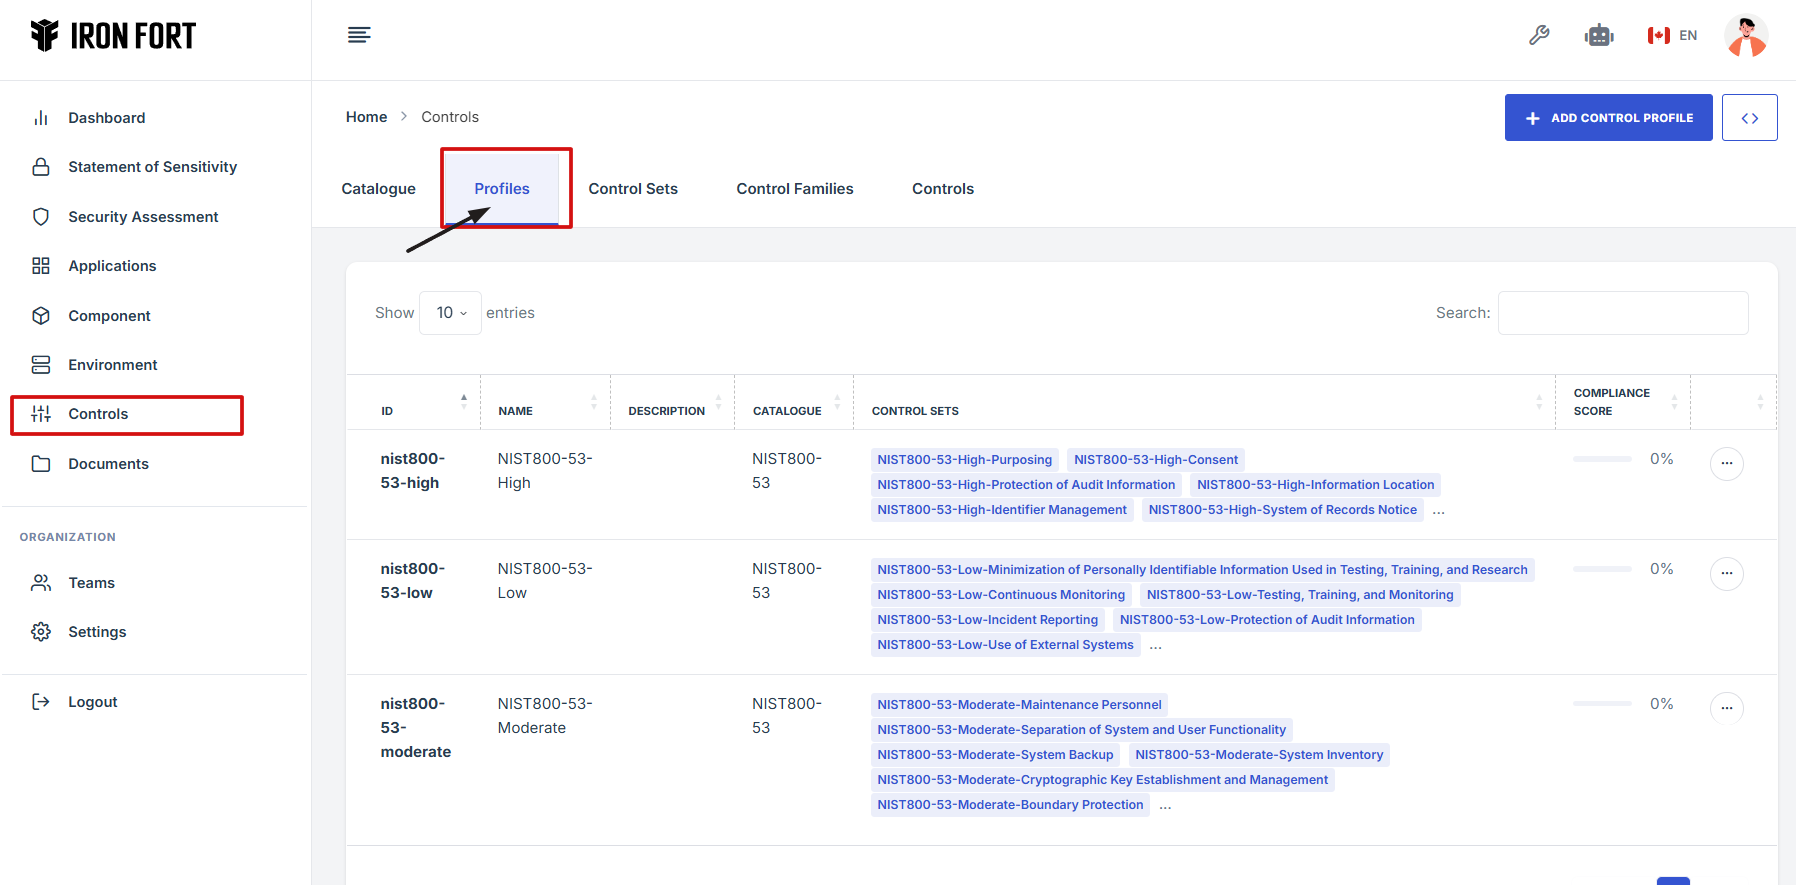This screenshot has height=885, width=1796.
Task: Click the code brackets icon button
Action: point(1749,118)
